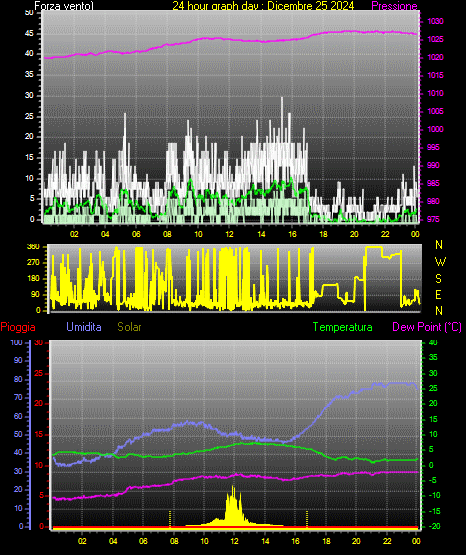The width and height of the screenshot is (466, 555).
Task: Click the red 15 rain axis value
Action: click(39, 434)
